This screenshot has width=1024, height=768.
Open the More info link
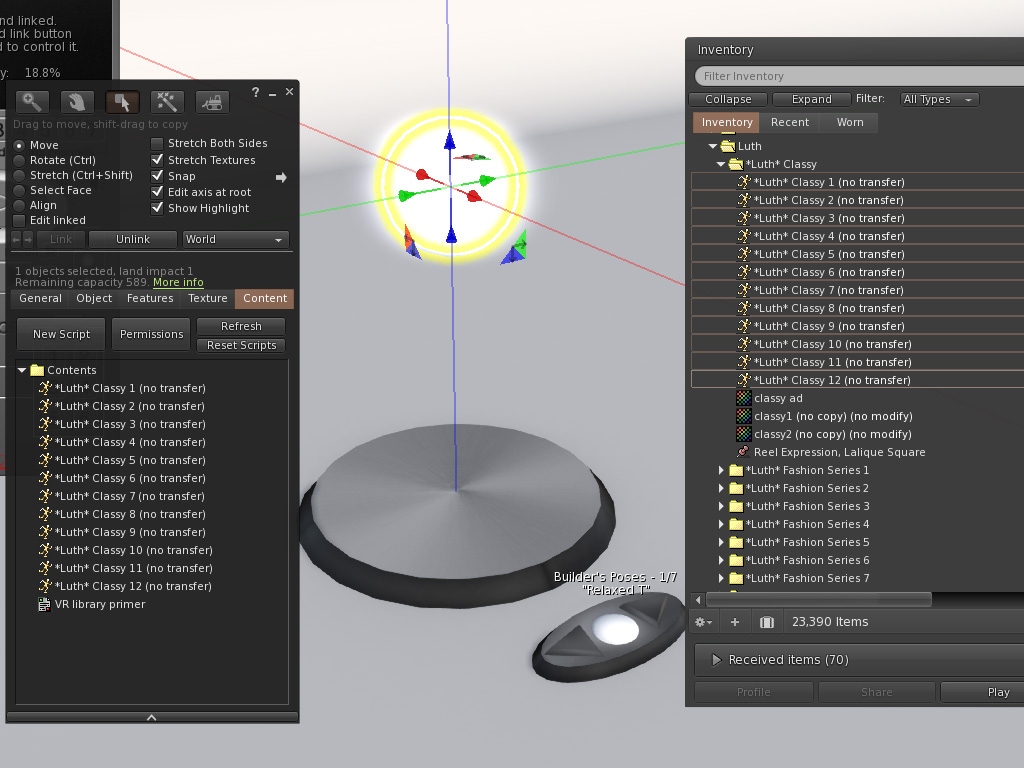tap(178, 282)
